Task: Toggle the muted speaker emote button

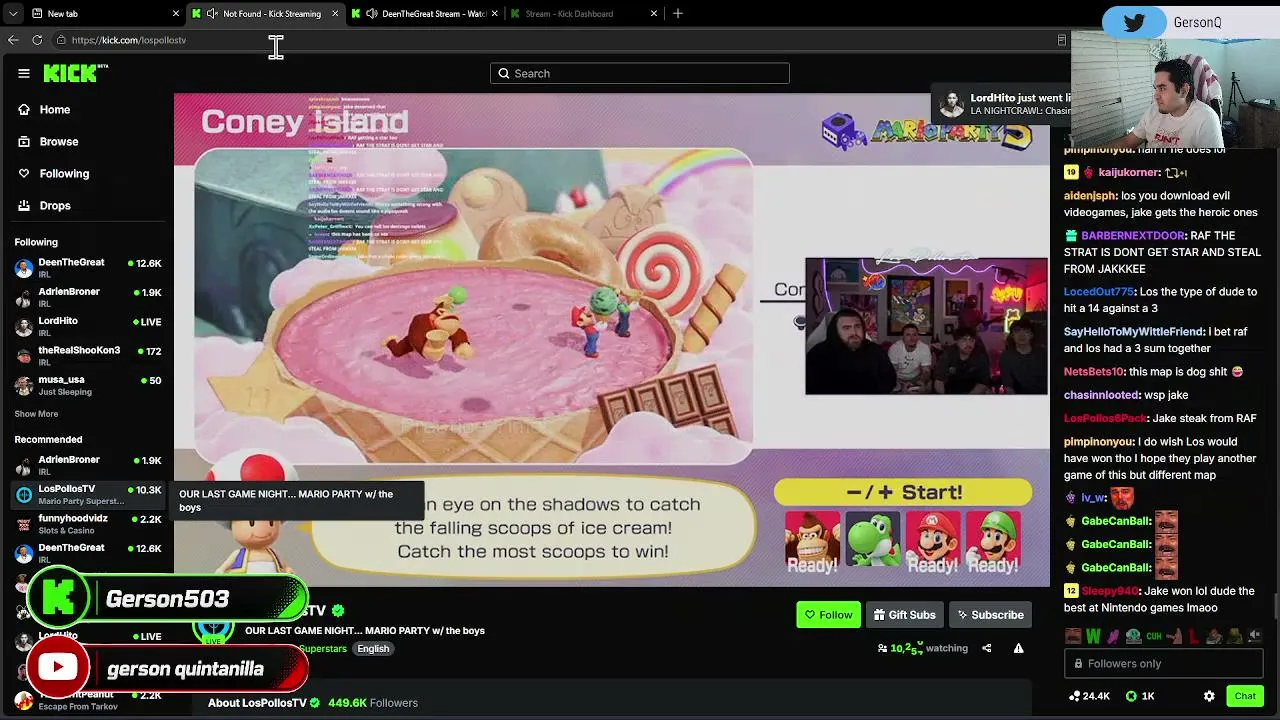Action: click(x=1254, y=636)
